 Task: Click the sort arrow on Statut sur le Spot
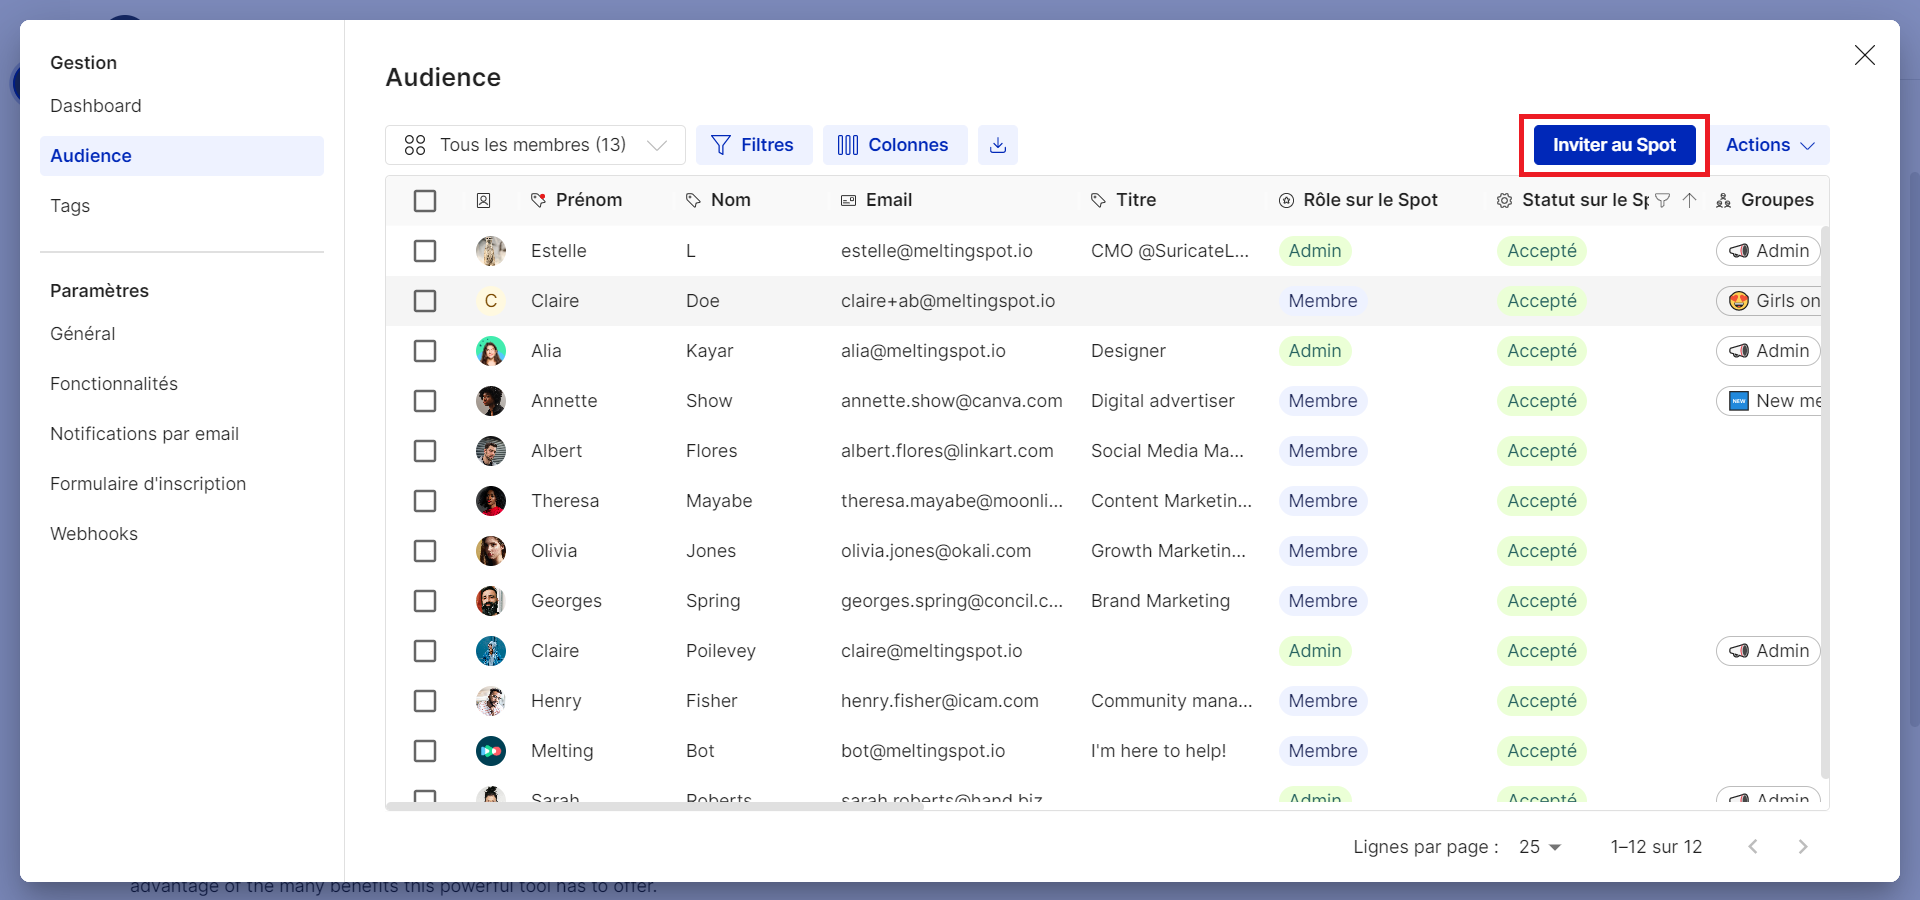(x=1690, y=200)
